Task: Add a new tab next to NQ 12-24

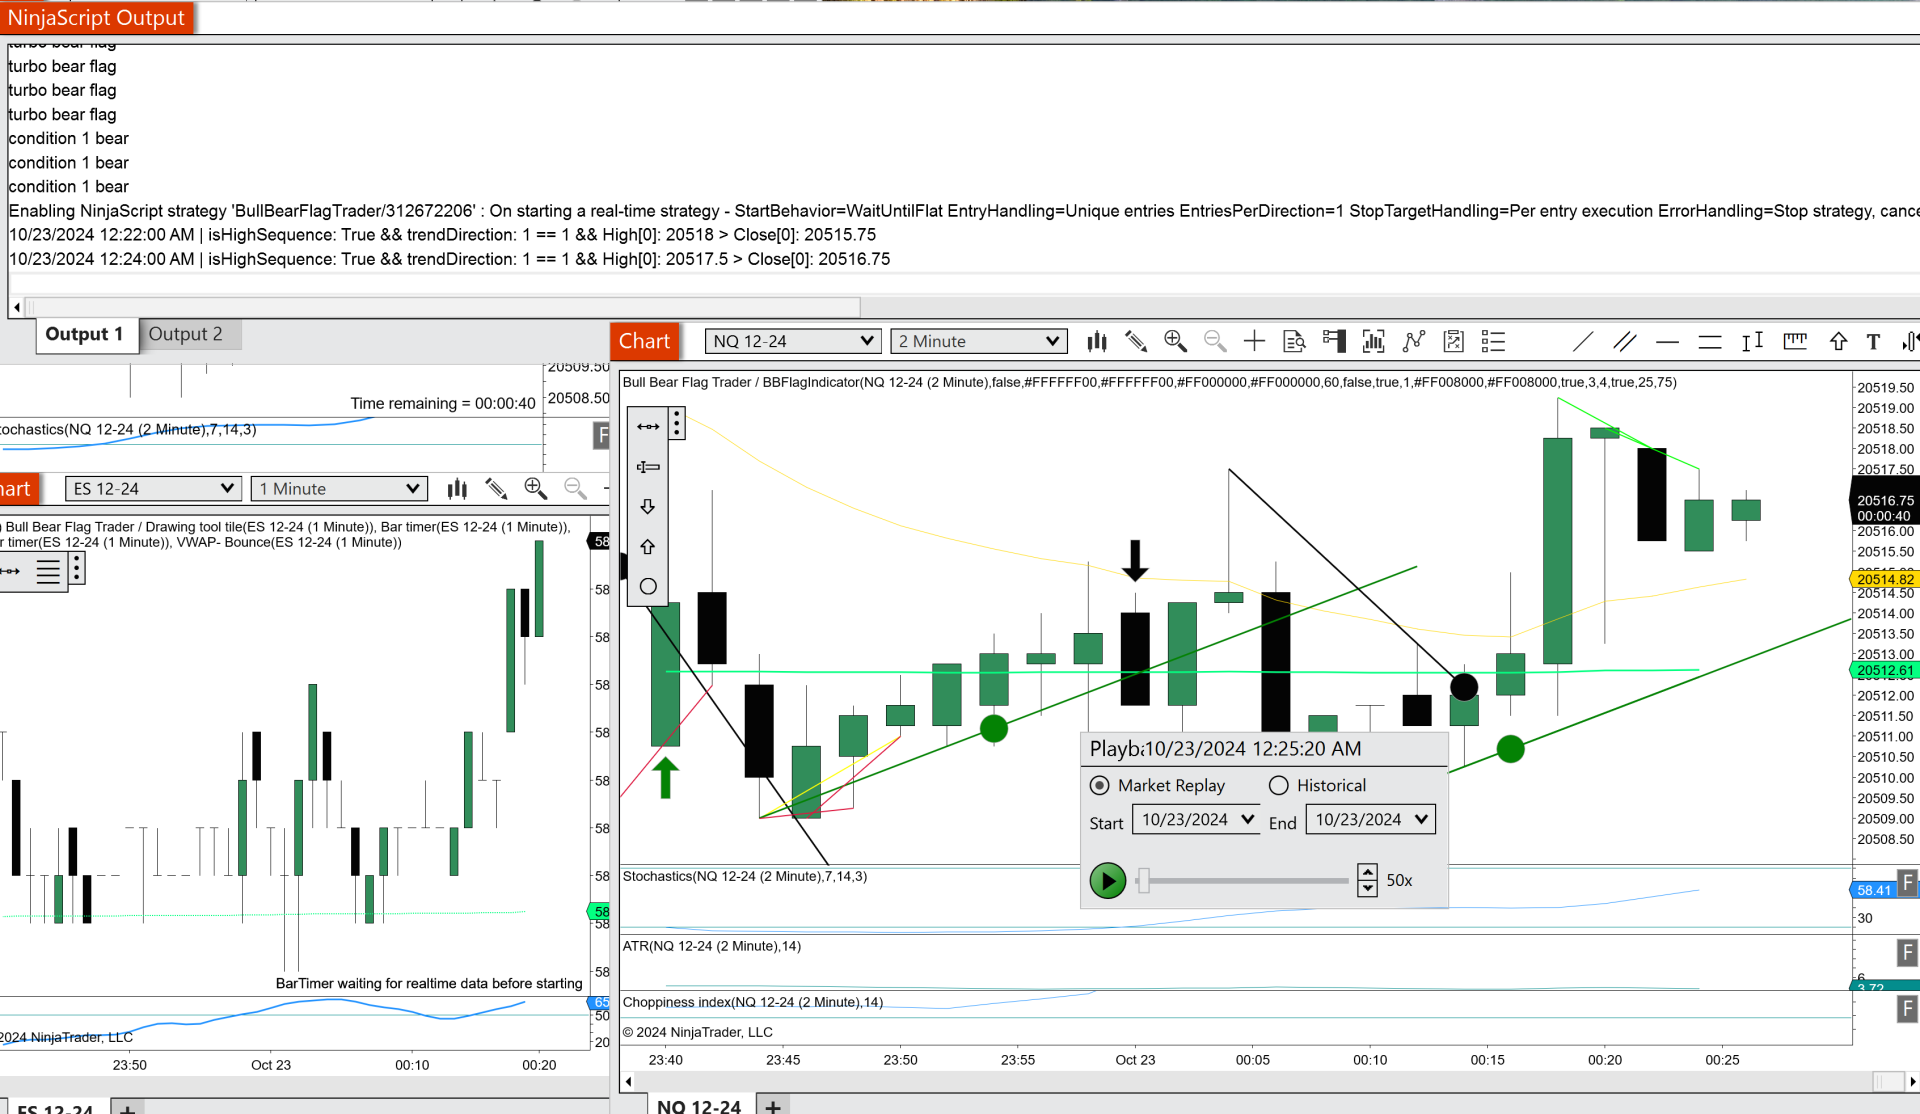Action: [773, 1106]
